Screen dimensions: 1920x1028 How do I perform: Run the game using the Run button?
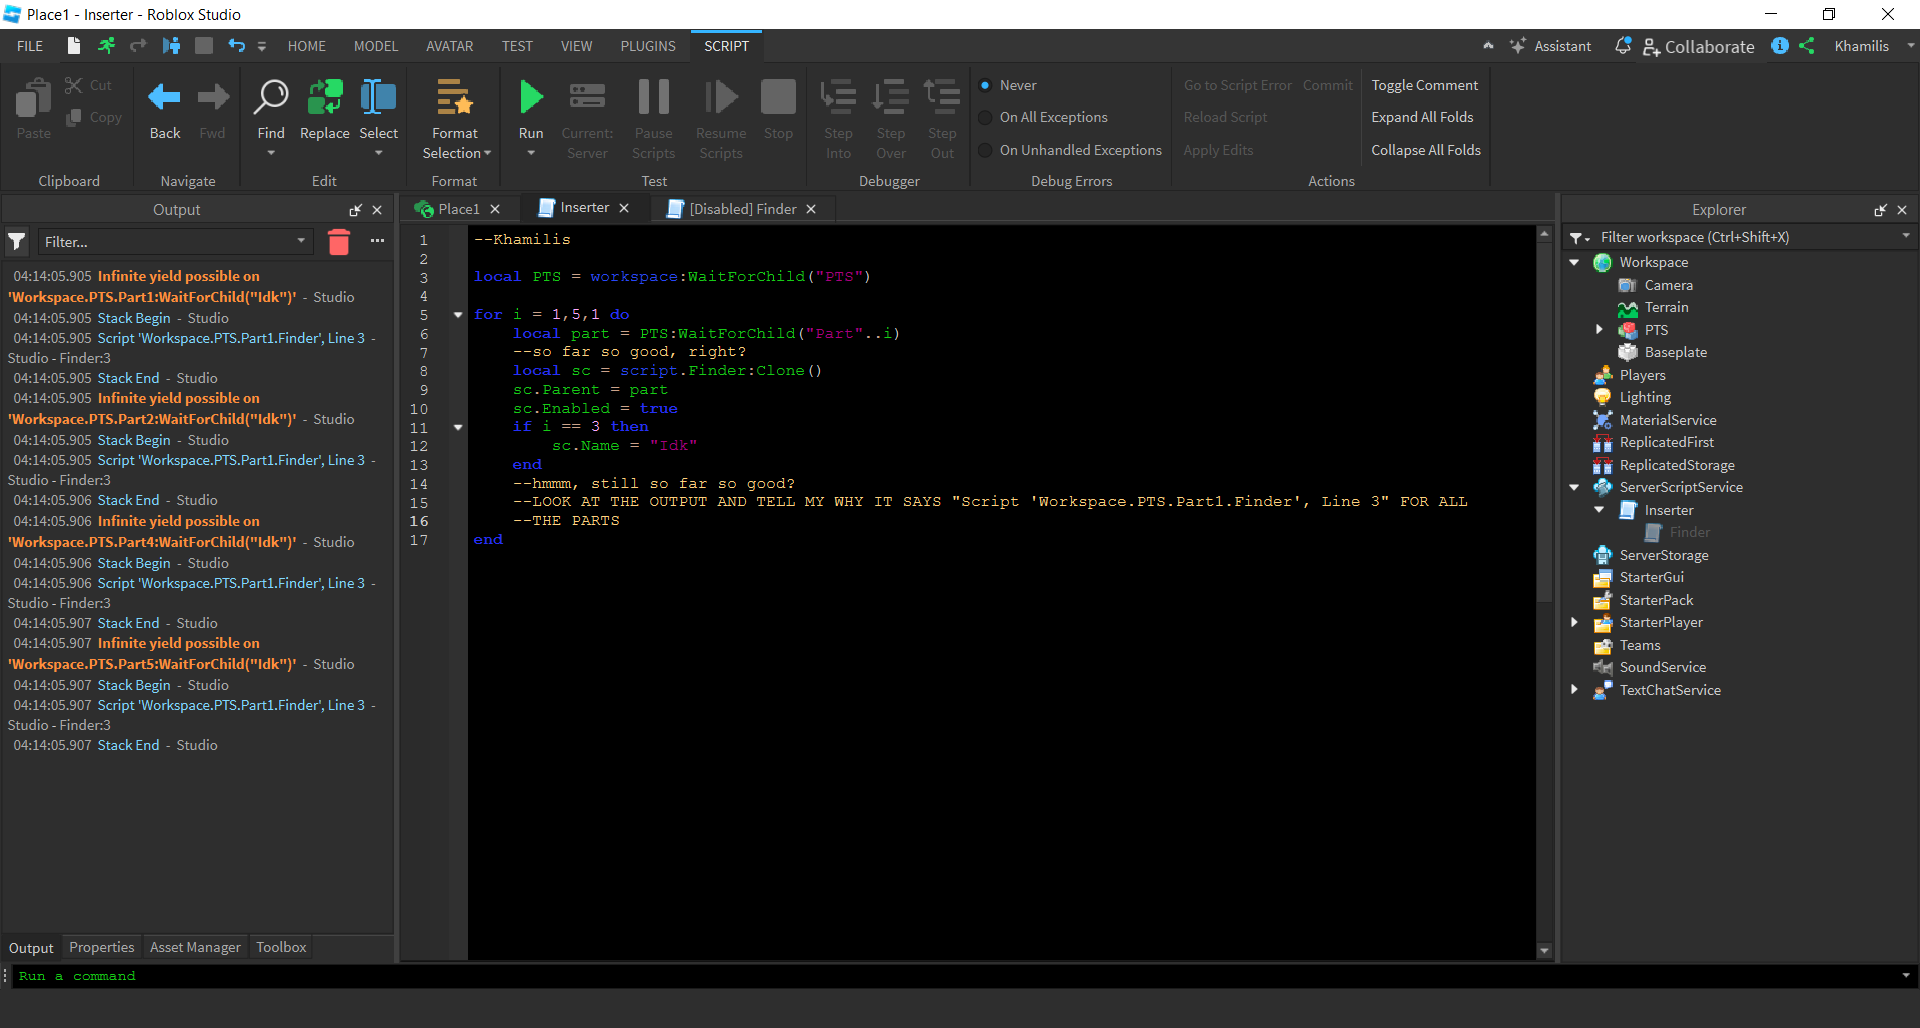[531, 110]
